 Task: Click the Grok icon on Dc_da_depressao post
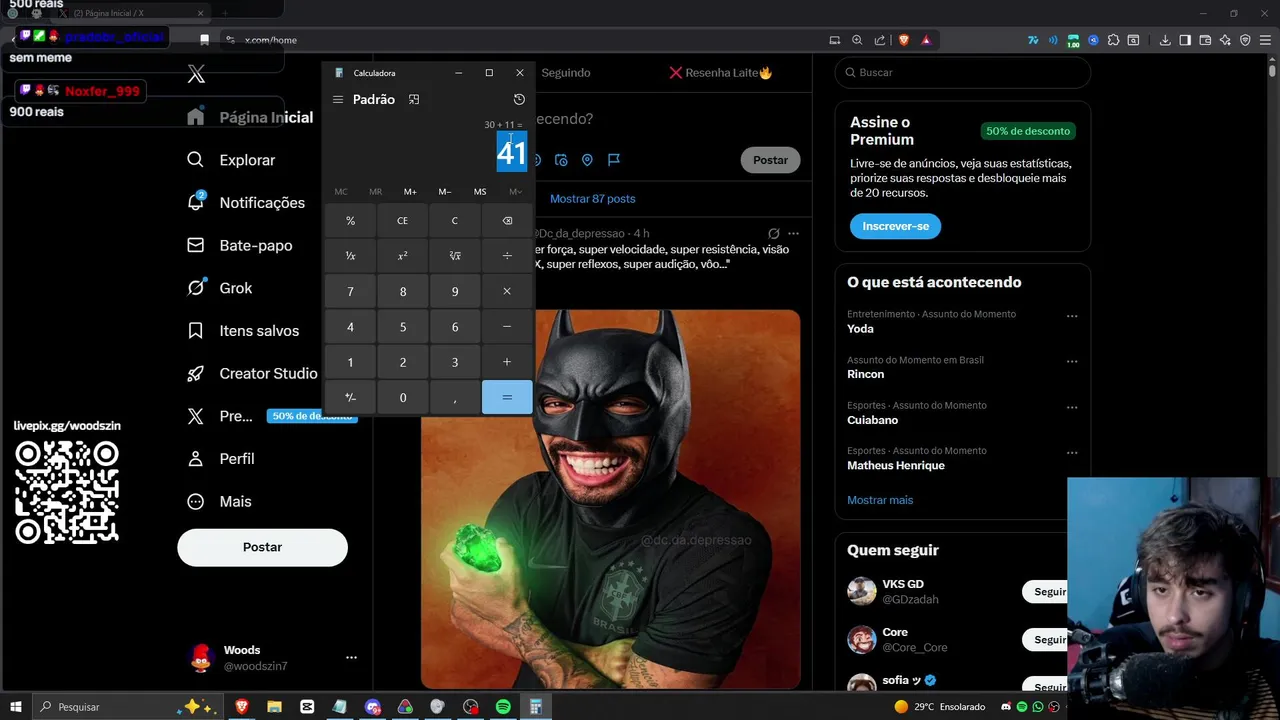click(x=773, y=234)
